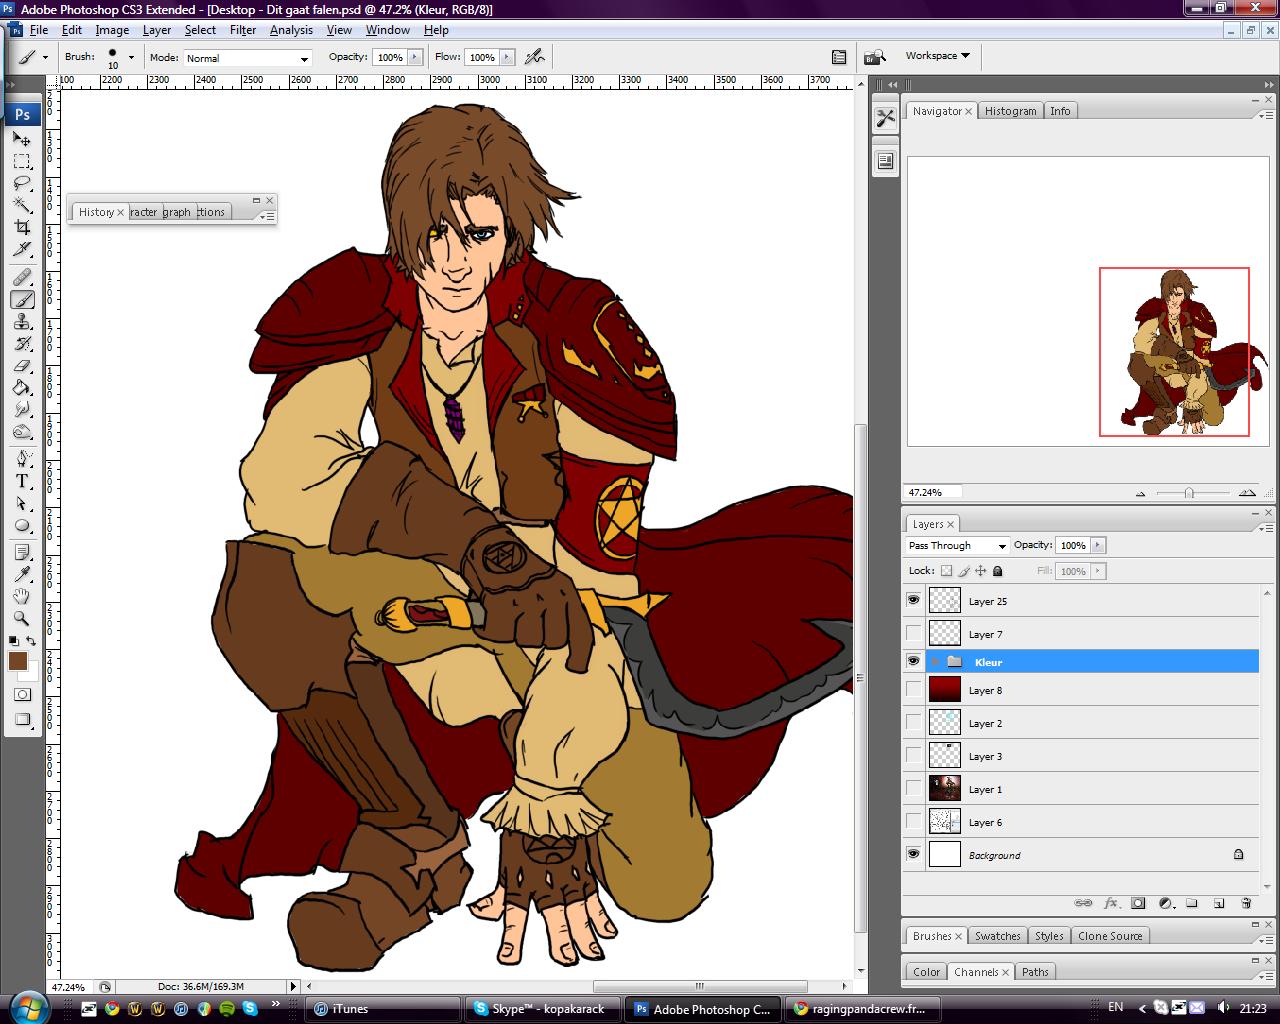The height and width of the screenshot is (1024, 1280).
Task: Click the Eyedropper tool
Action: click(x=22, y=573)
